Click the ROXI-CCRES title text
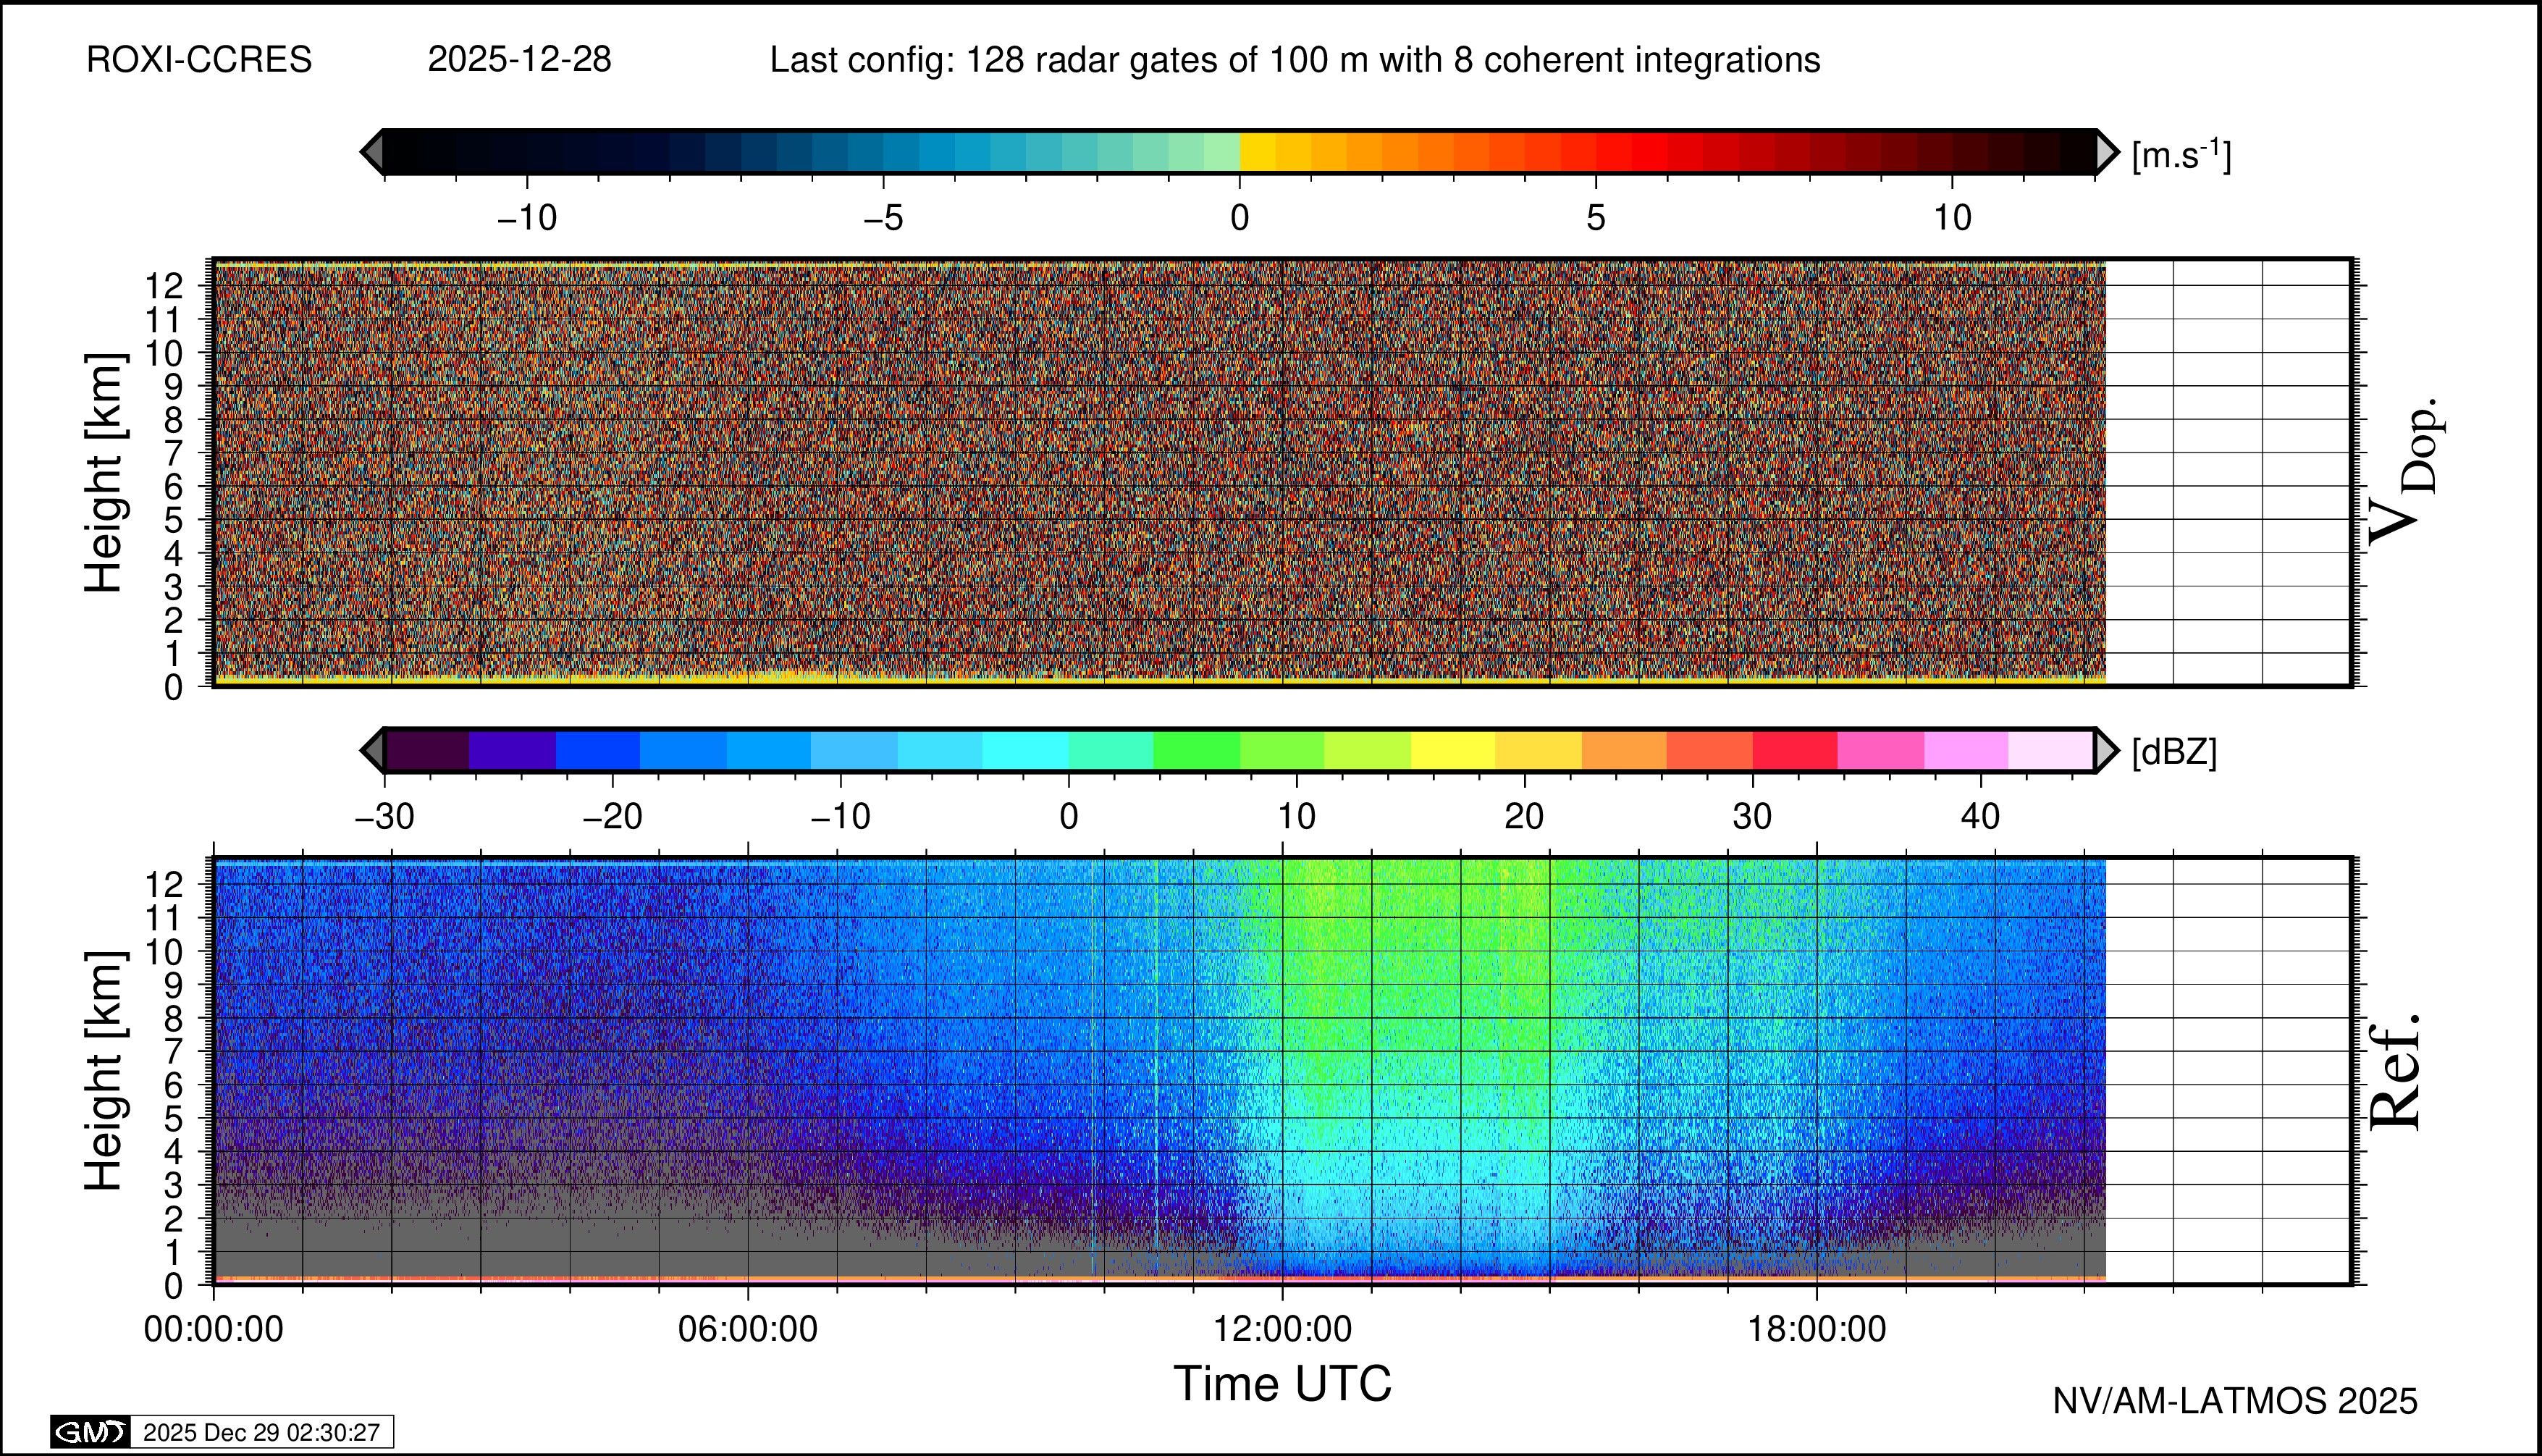This screenshot has width=2542, height=1456. [199, 60]
